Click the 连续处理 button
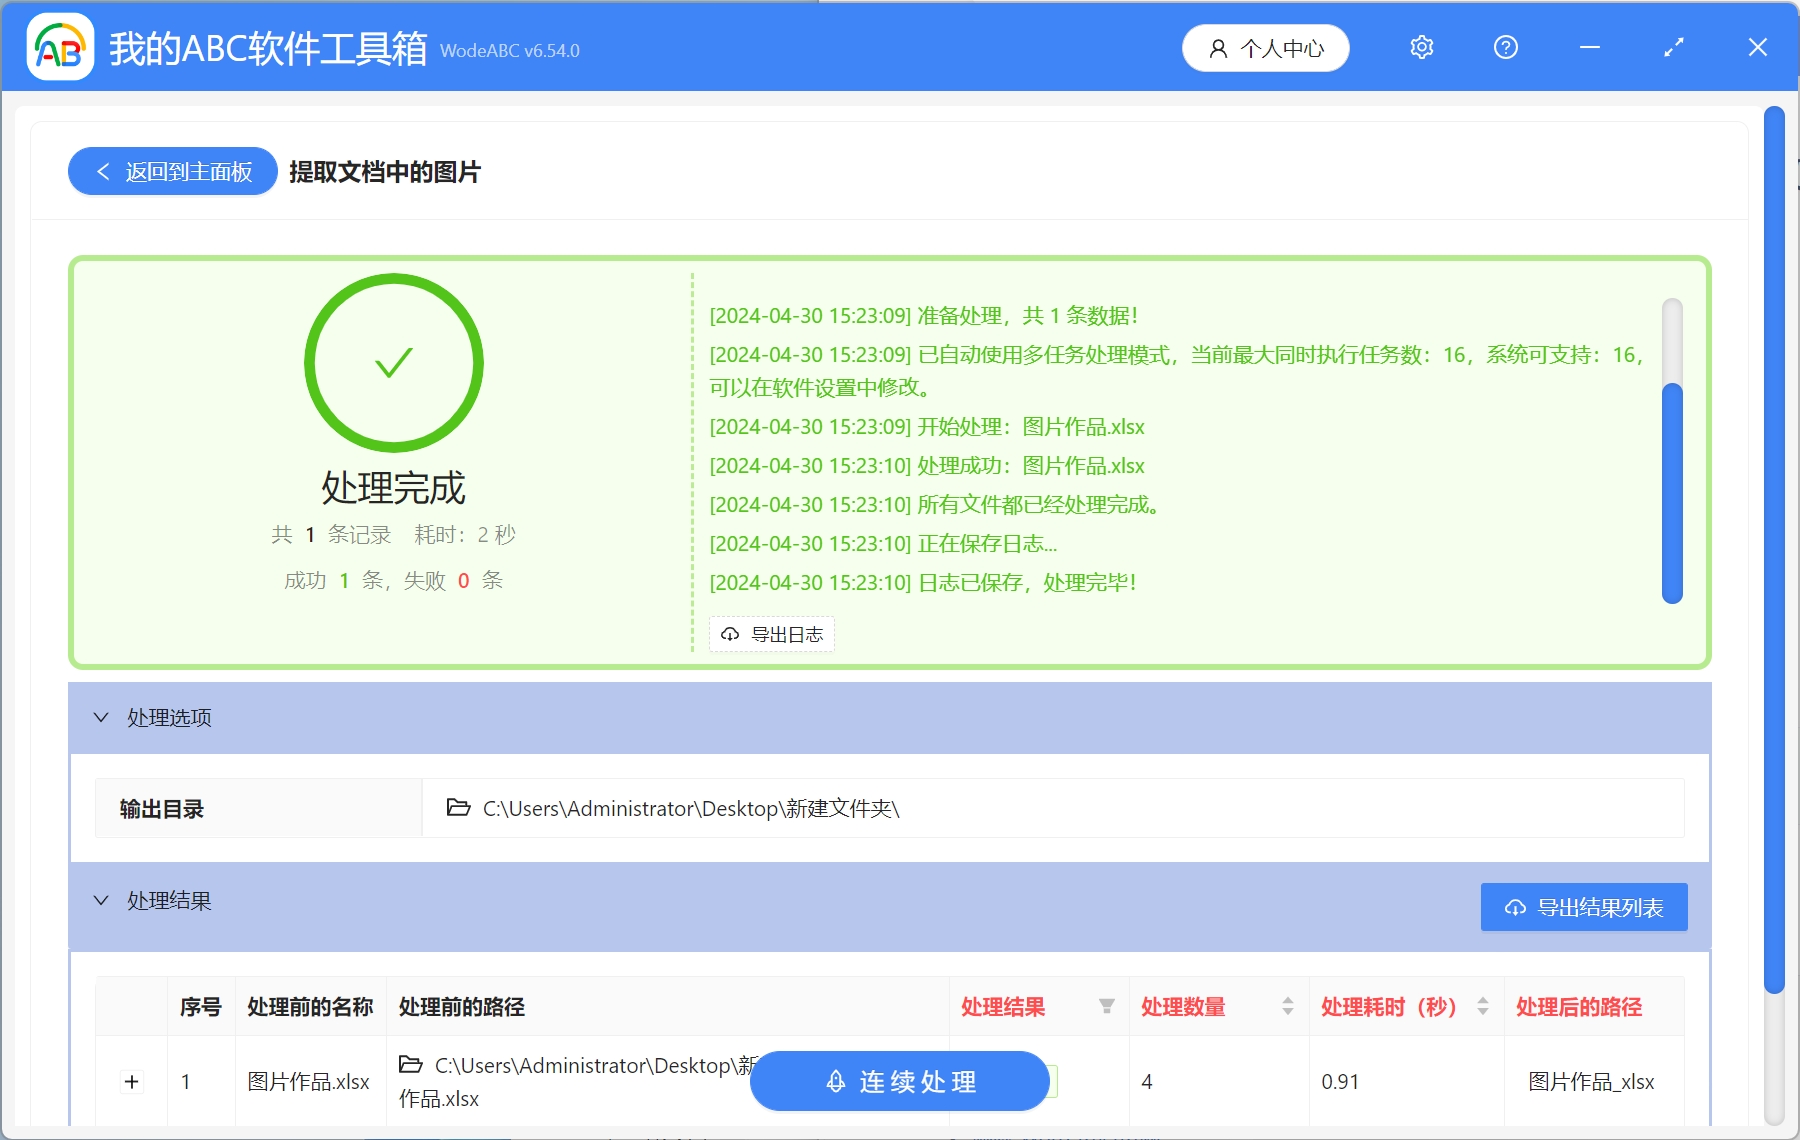Screen dimensions: 1800x1140 (x=899, y=1081)
